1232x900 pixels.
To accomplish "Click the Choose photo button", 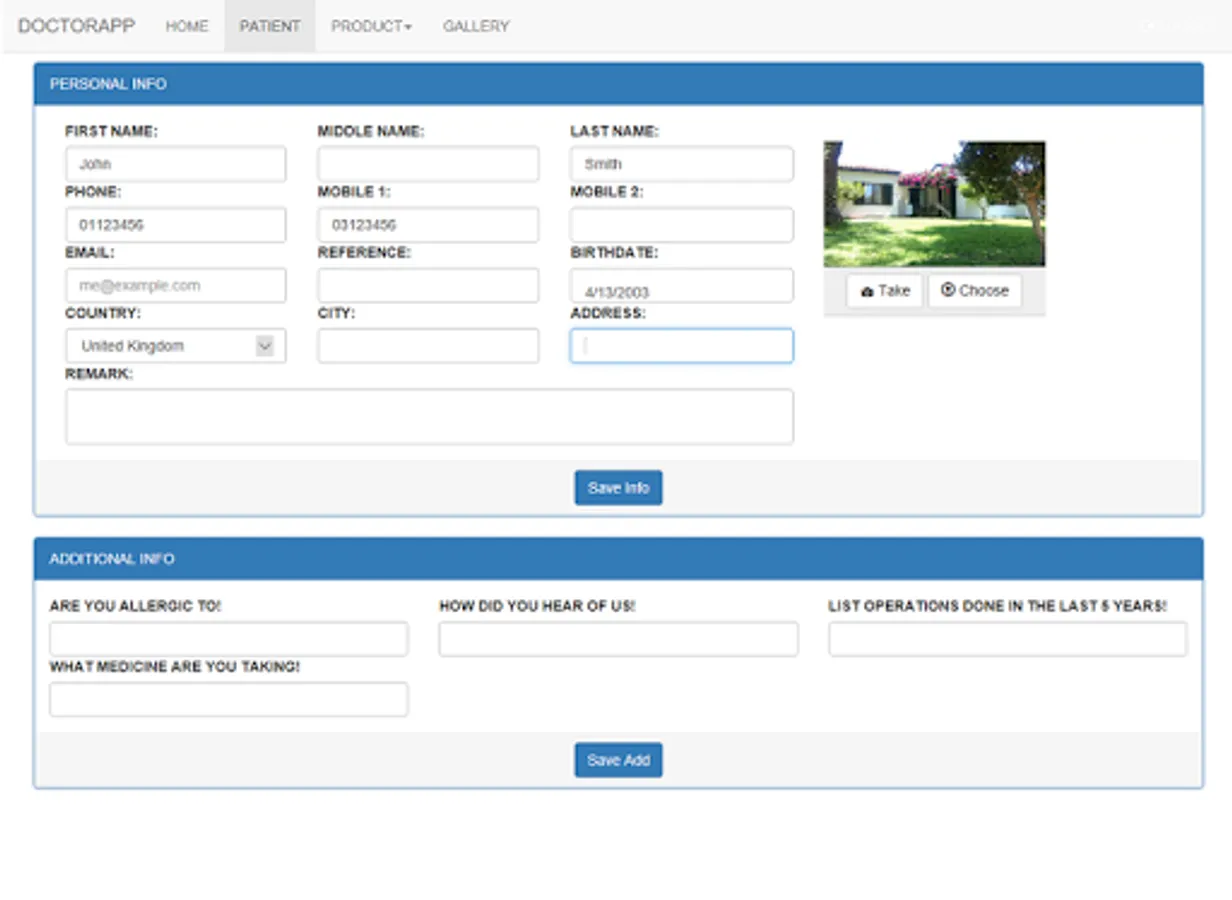I will coord(975,291).
